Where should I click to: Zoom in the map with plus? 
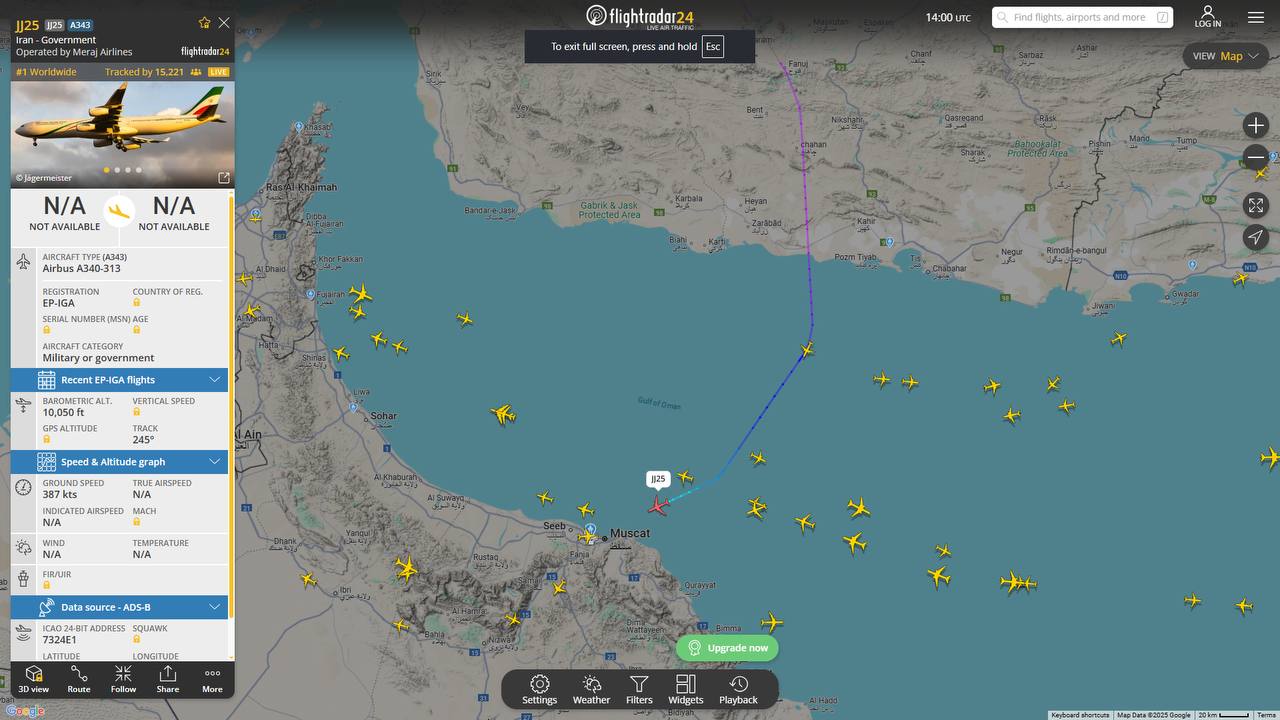[1256, 125]
